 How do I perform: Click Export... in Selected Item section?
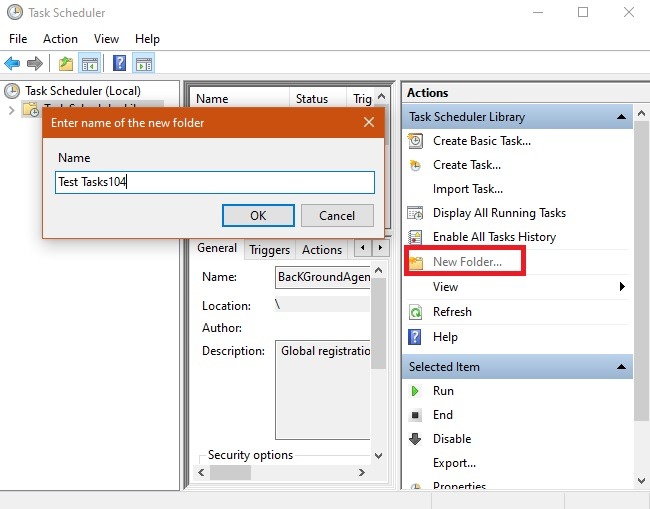[x=454, y=463]
